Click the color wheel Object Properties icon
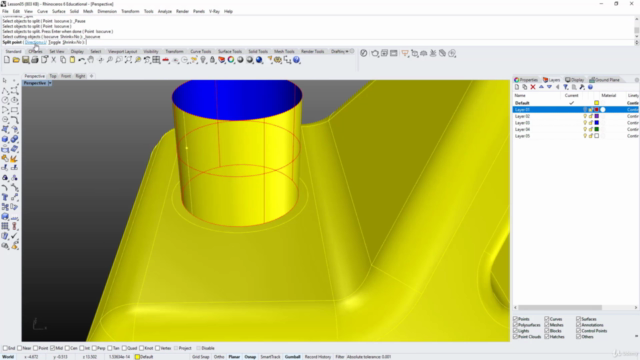 231,60
